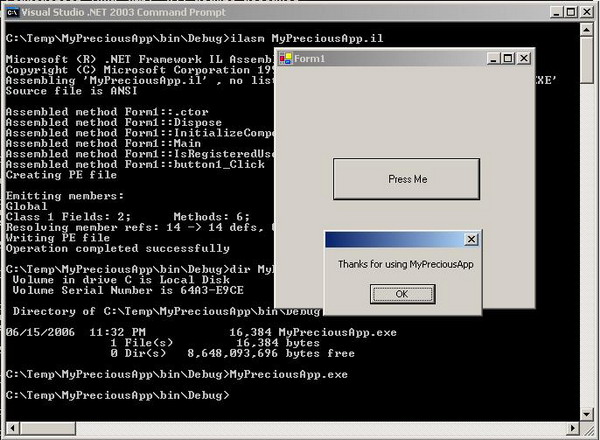Click the 'Creating PE file' console line
This screenshot has height=440, width=600.
coord(61,175)
